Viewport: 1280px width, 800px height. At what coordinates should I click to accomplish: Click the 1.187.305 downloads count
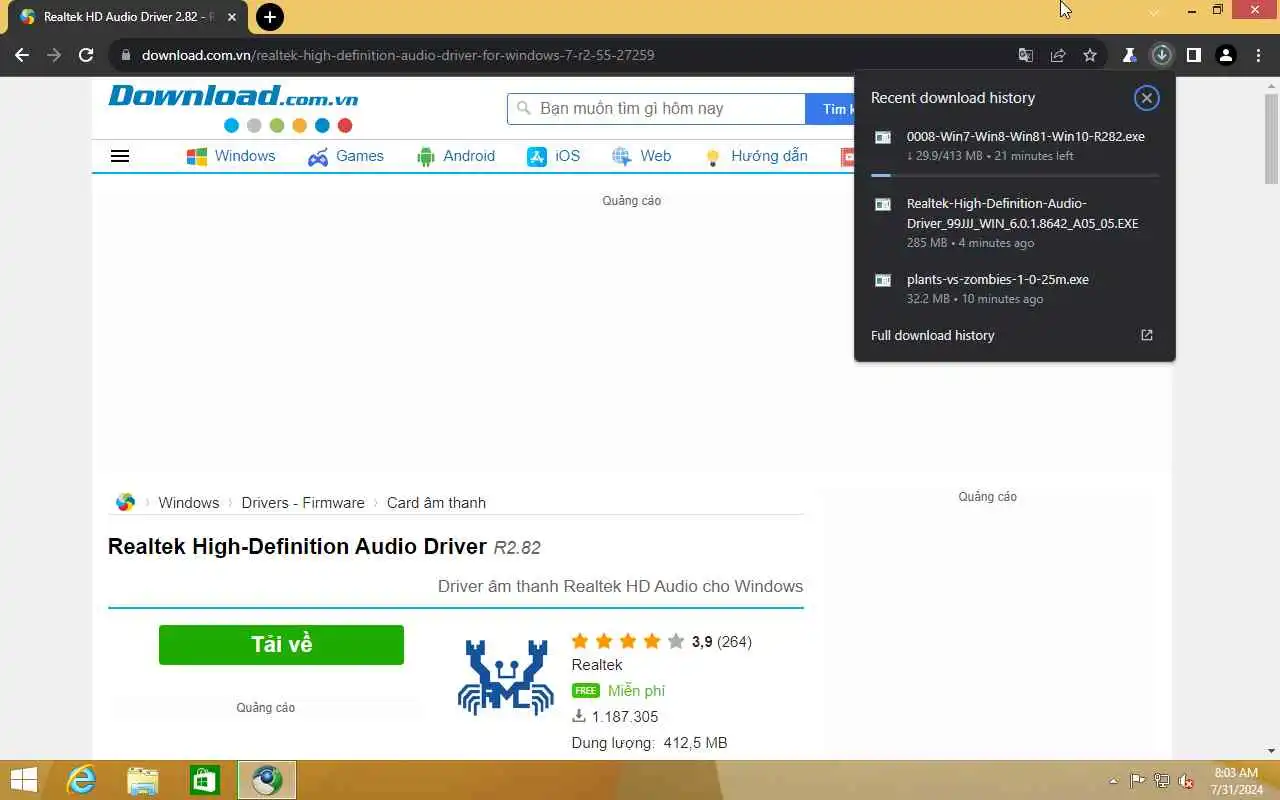tap(625, 717)
